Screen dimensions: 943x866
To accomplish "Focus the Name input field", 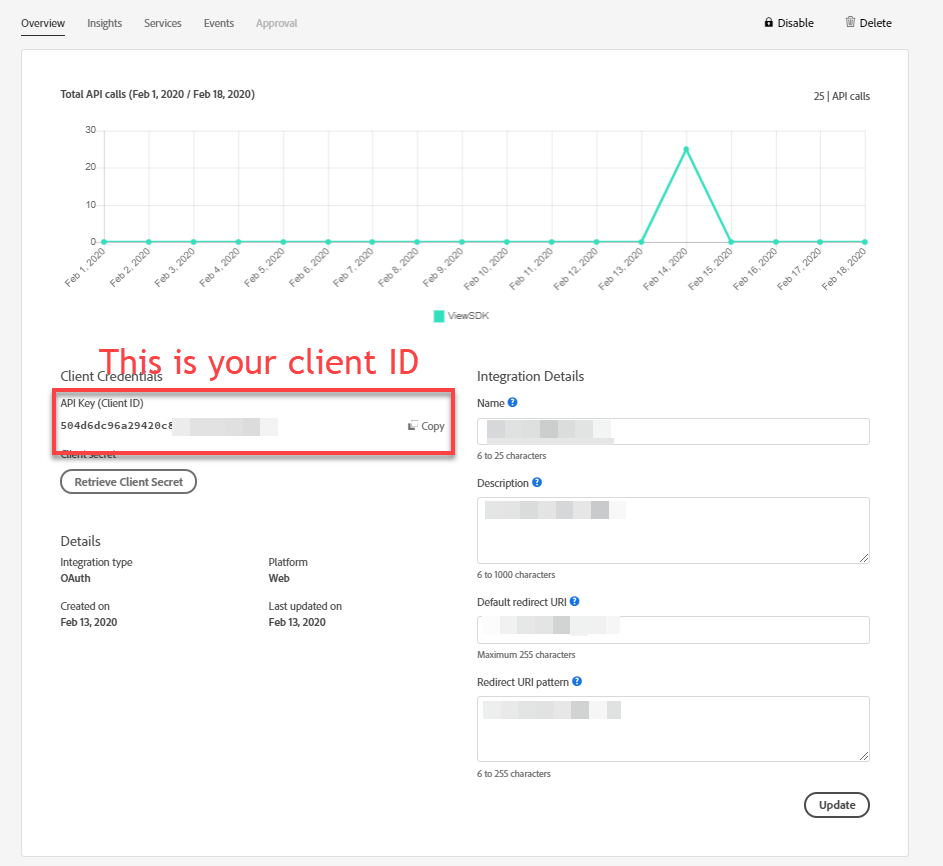I will 673,431.
